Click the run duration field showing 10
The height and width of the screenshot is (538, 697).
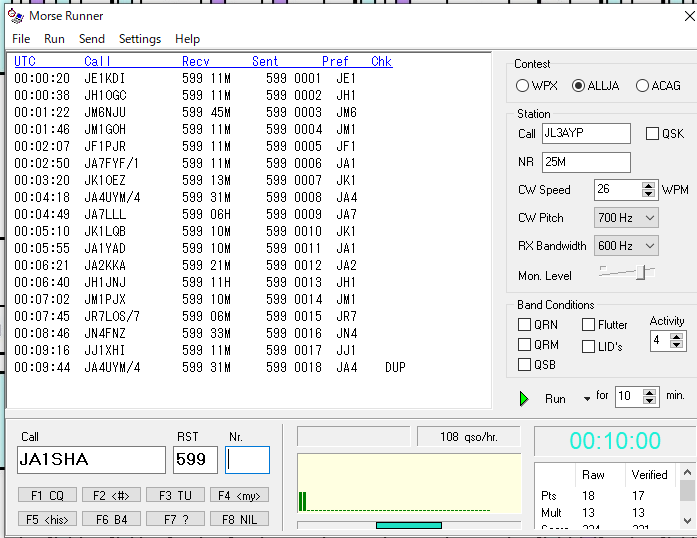tap(629, 396)
